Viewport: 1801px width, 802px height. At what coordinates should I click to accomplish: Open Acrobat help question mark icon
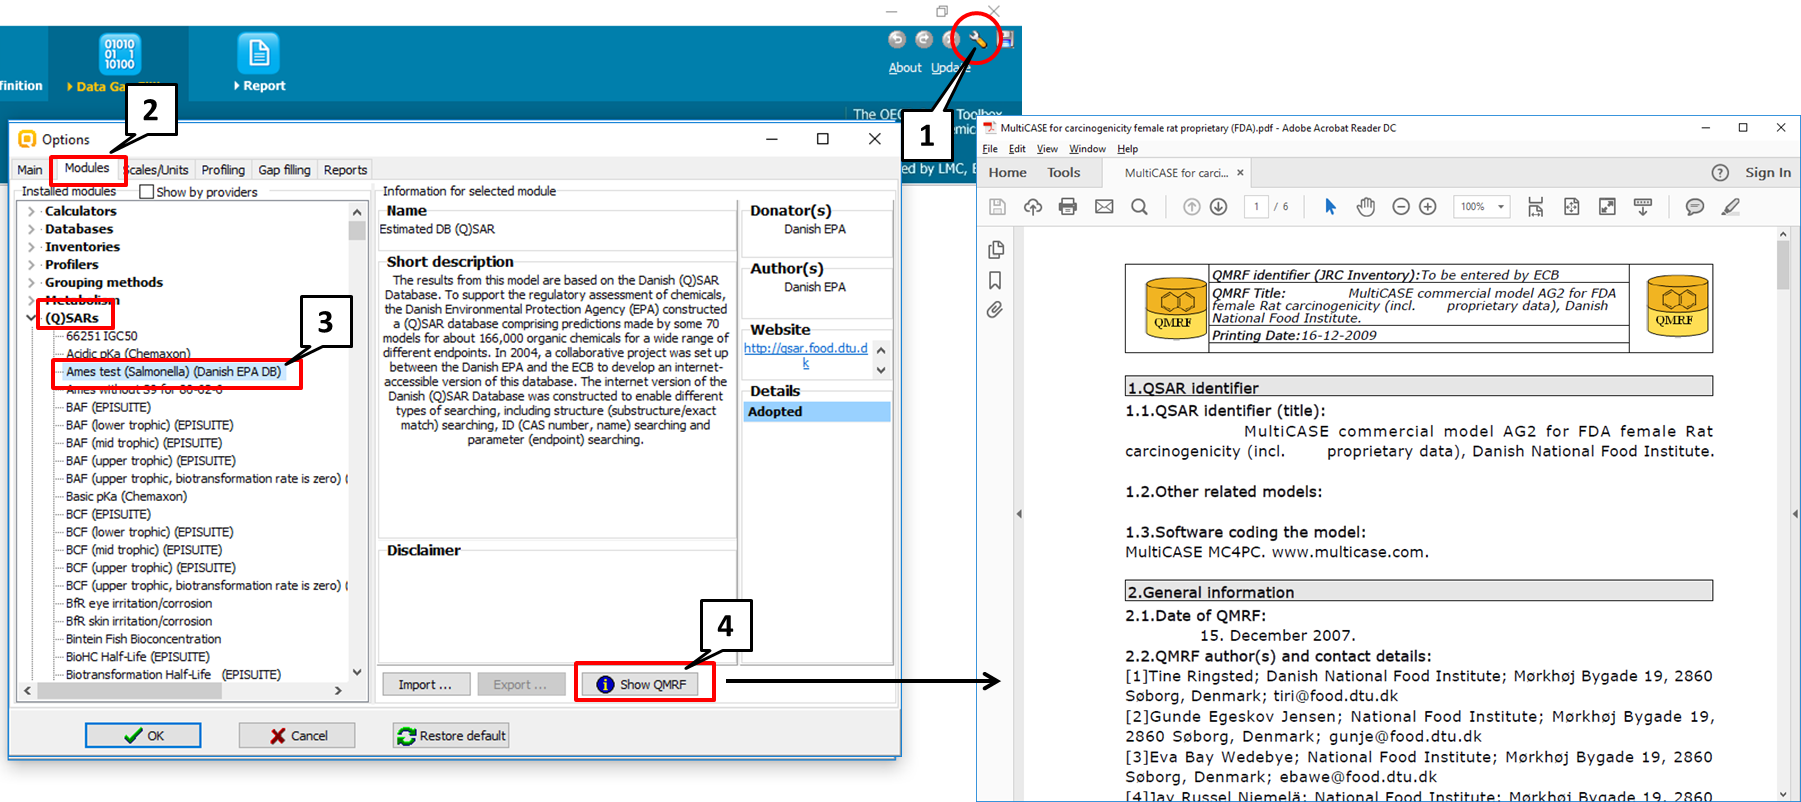1720,172
